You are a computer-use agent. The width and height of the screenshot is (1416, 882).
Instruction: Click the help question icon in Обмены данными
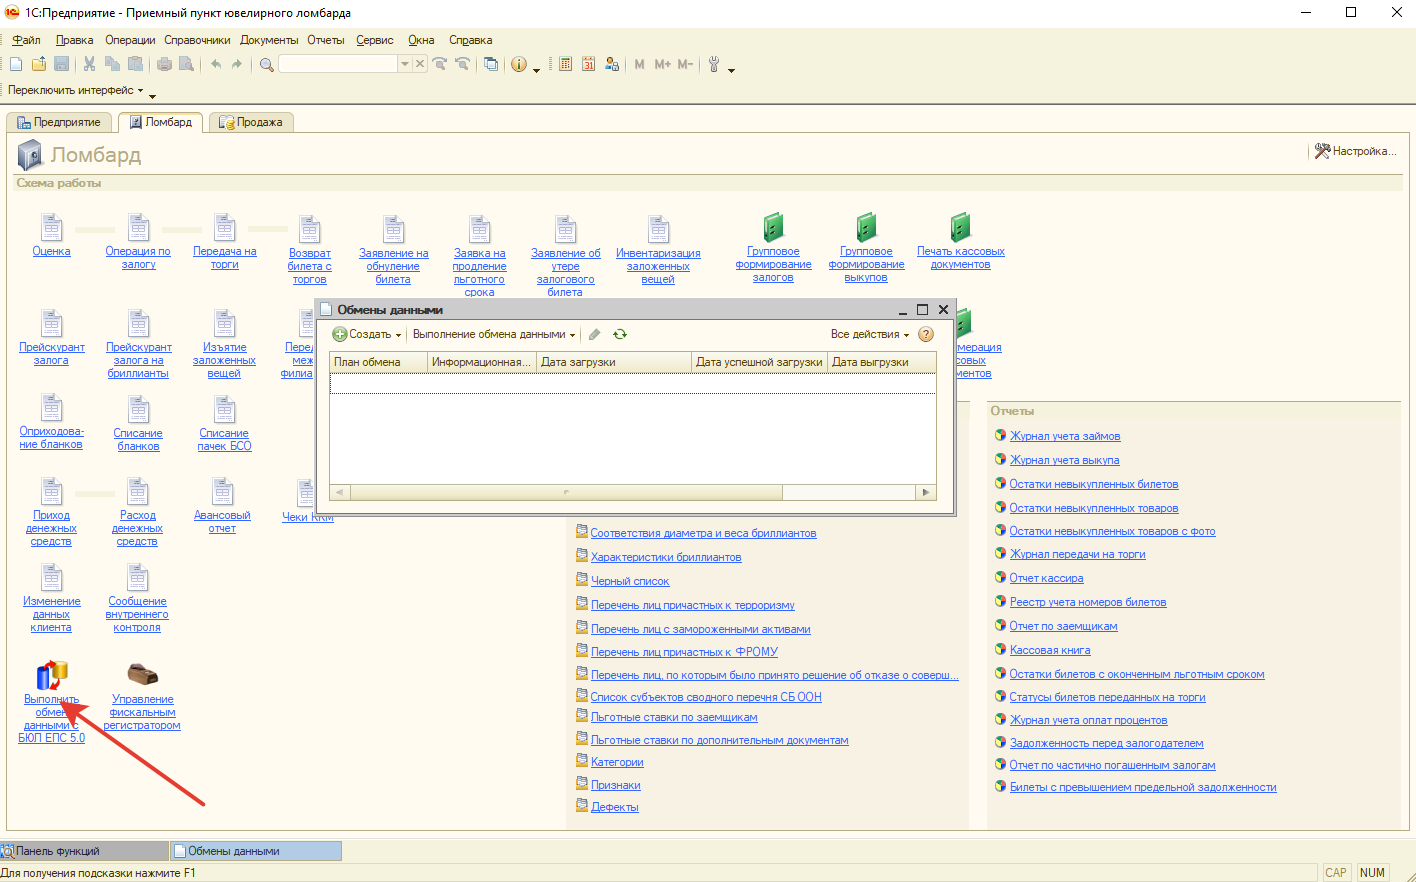(926, 335)
